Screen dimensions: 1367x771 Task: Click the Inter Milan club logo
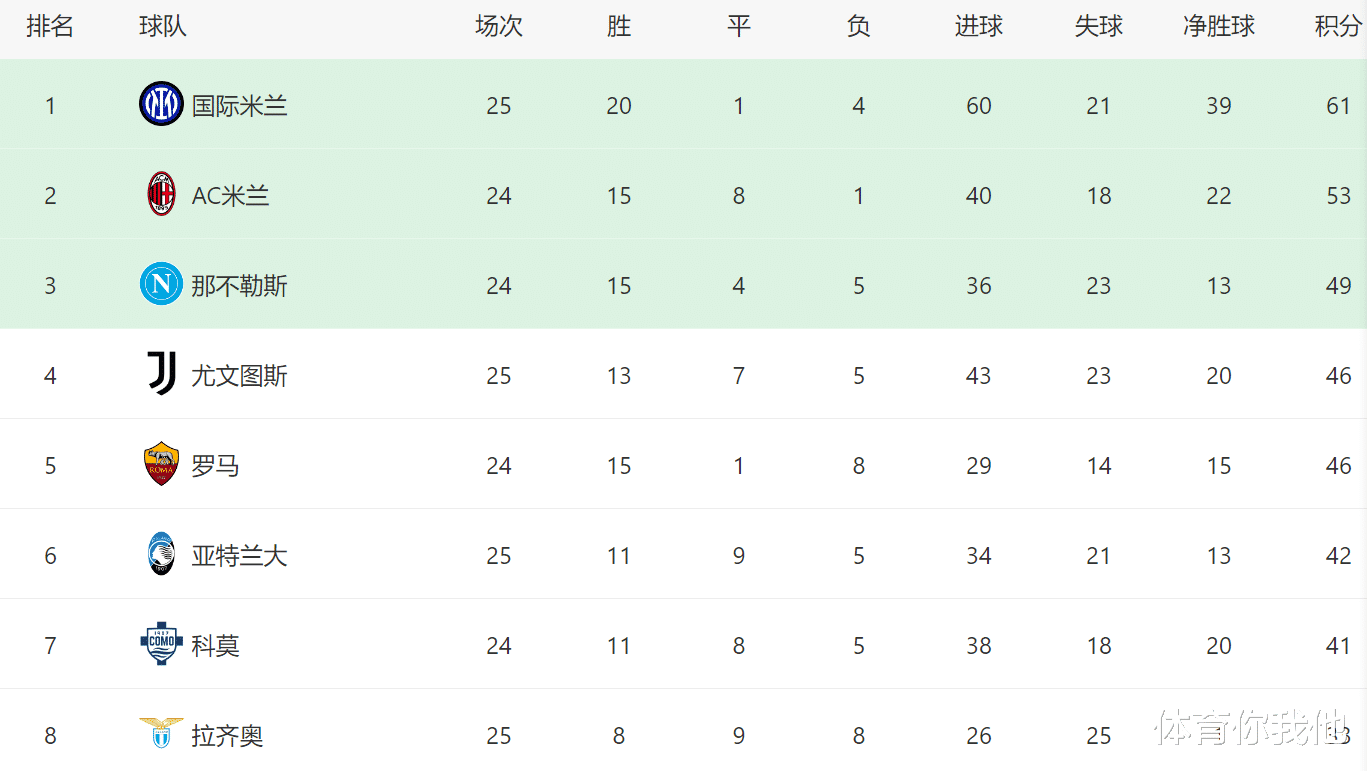point(161,104)
